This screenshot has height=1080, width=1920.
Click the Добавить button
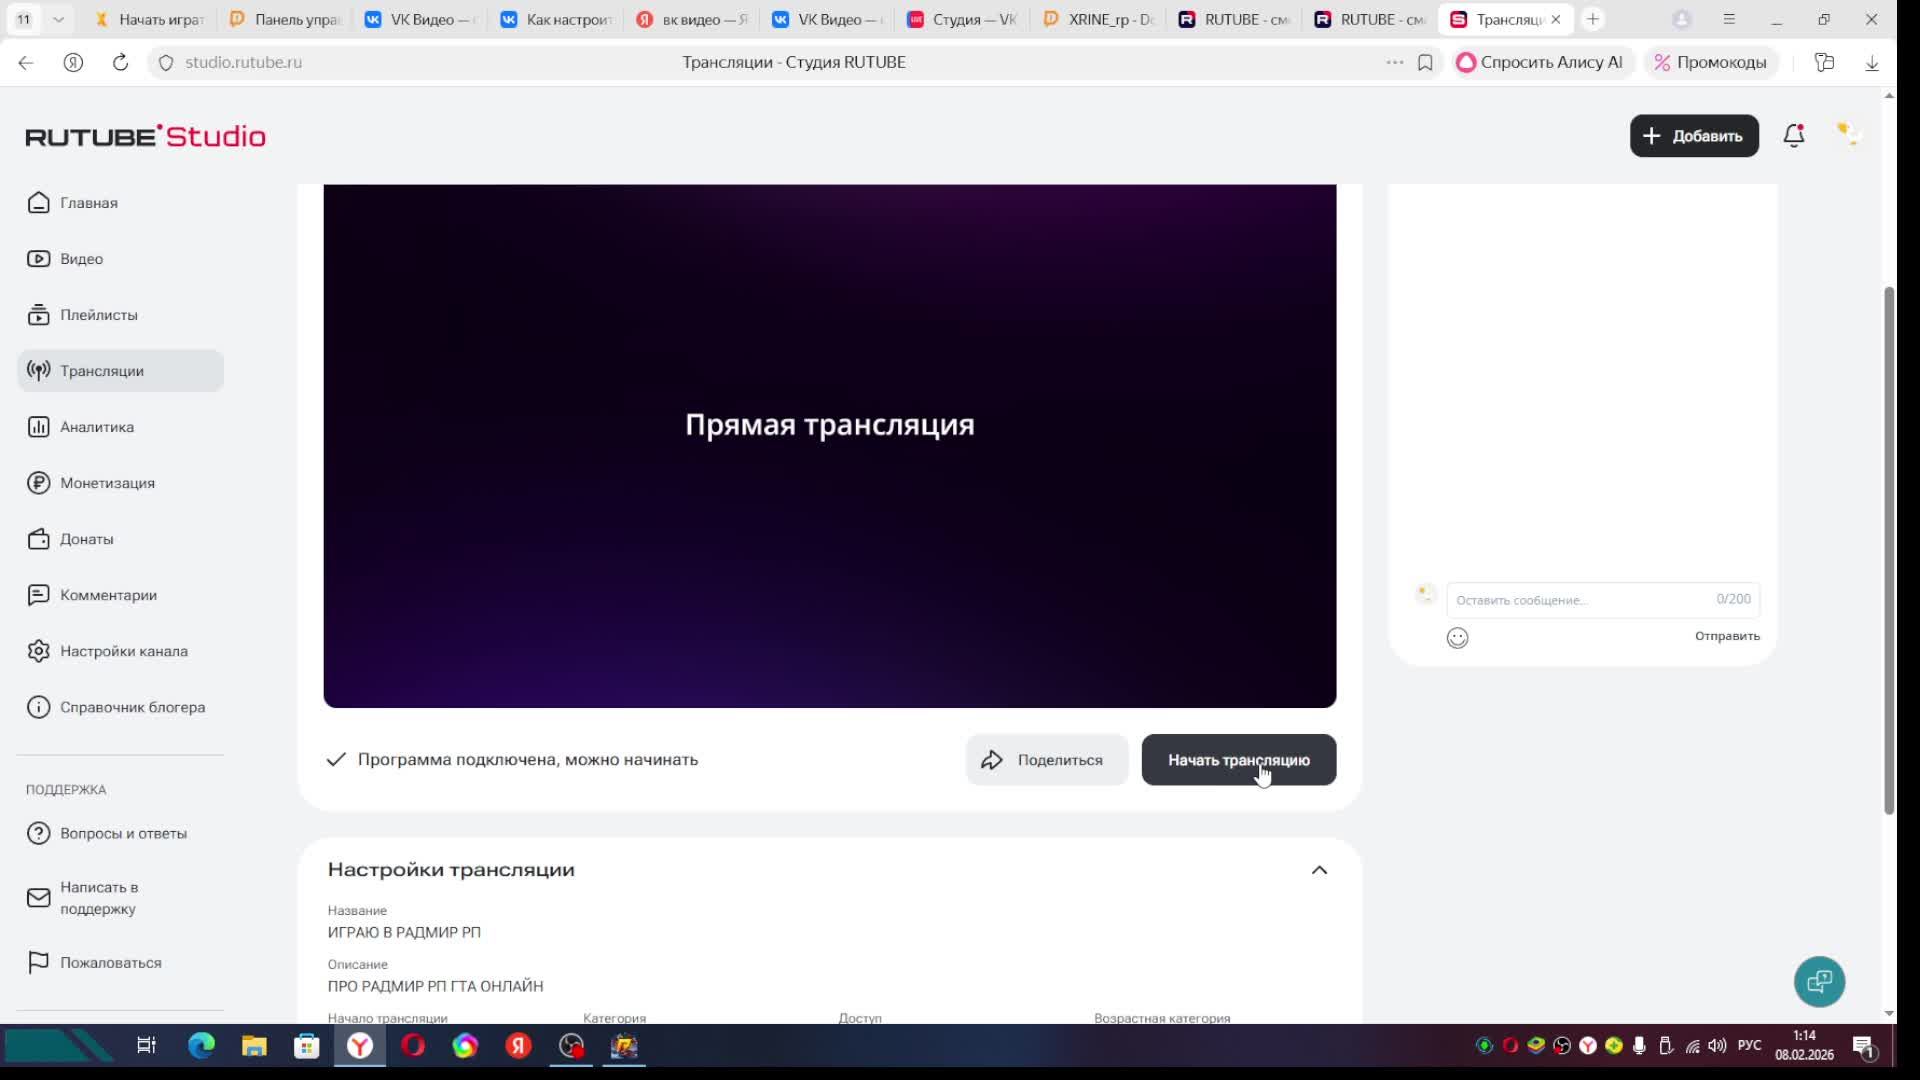pyautogui.click(x=1693, y=136)
